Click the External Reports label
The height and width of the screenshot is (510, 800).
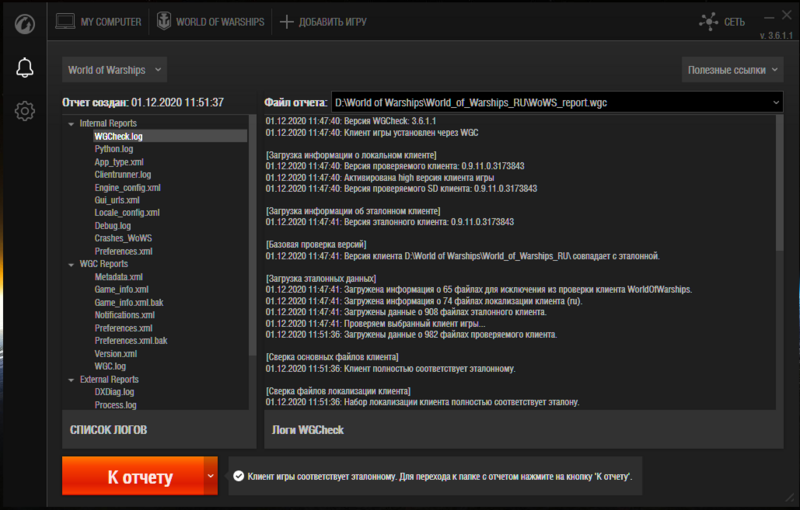click(x=109, y=379)
